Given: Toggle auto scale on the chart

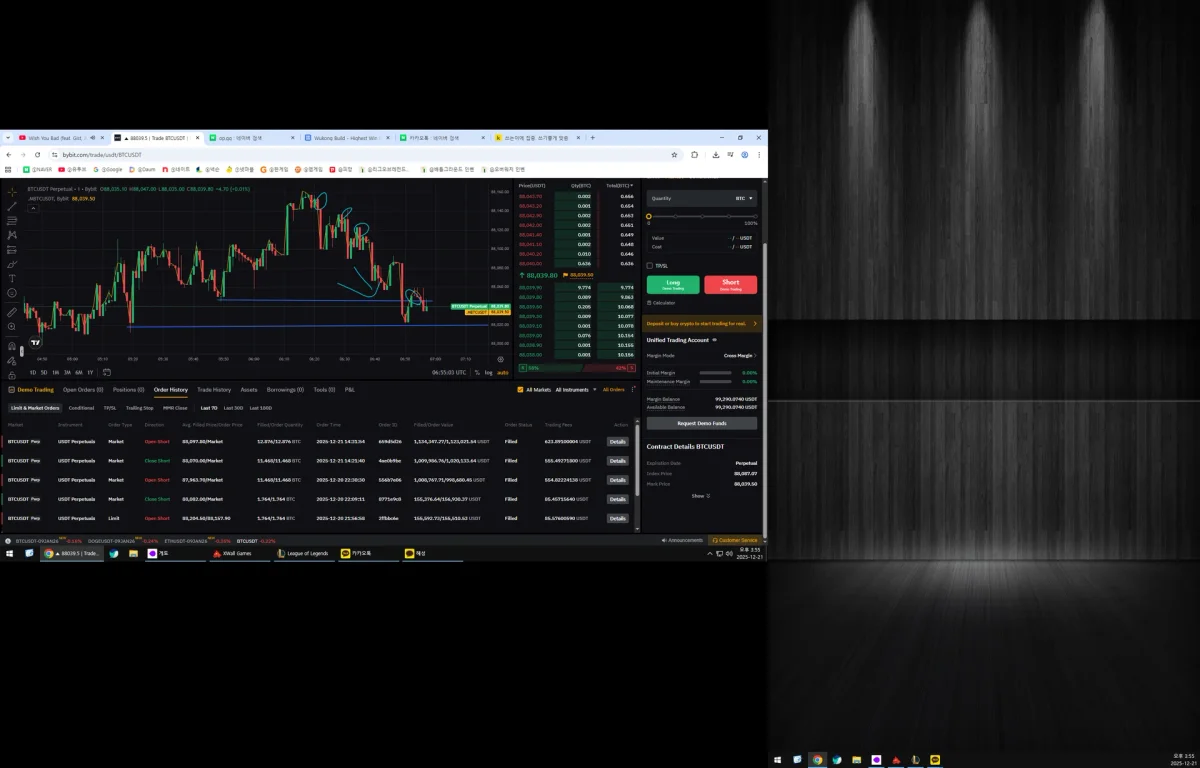Looking at the screenshot, I should pyautogui.click(x=503, y=372).
